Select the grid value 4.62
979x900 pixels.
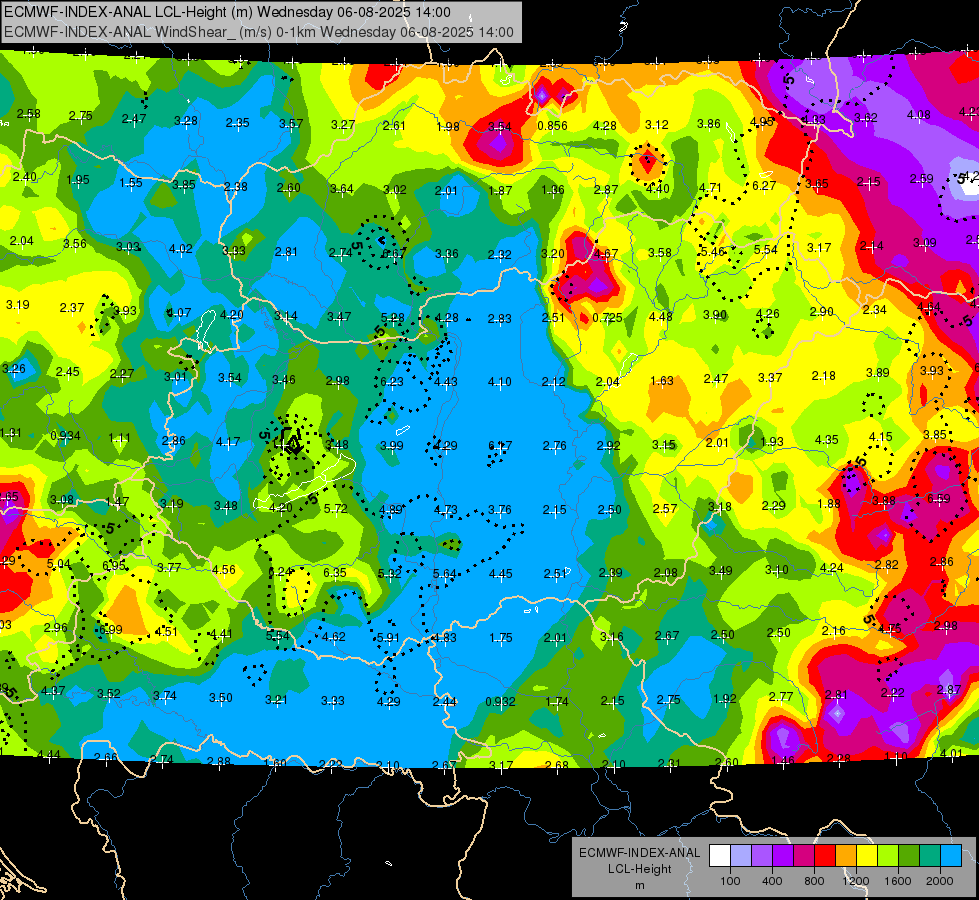pos(333,636)
